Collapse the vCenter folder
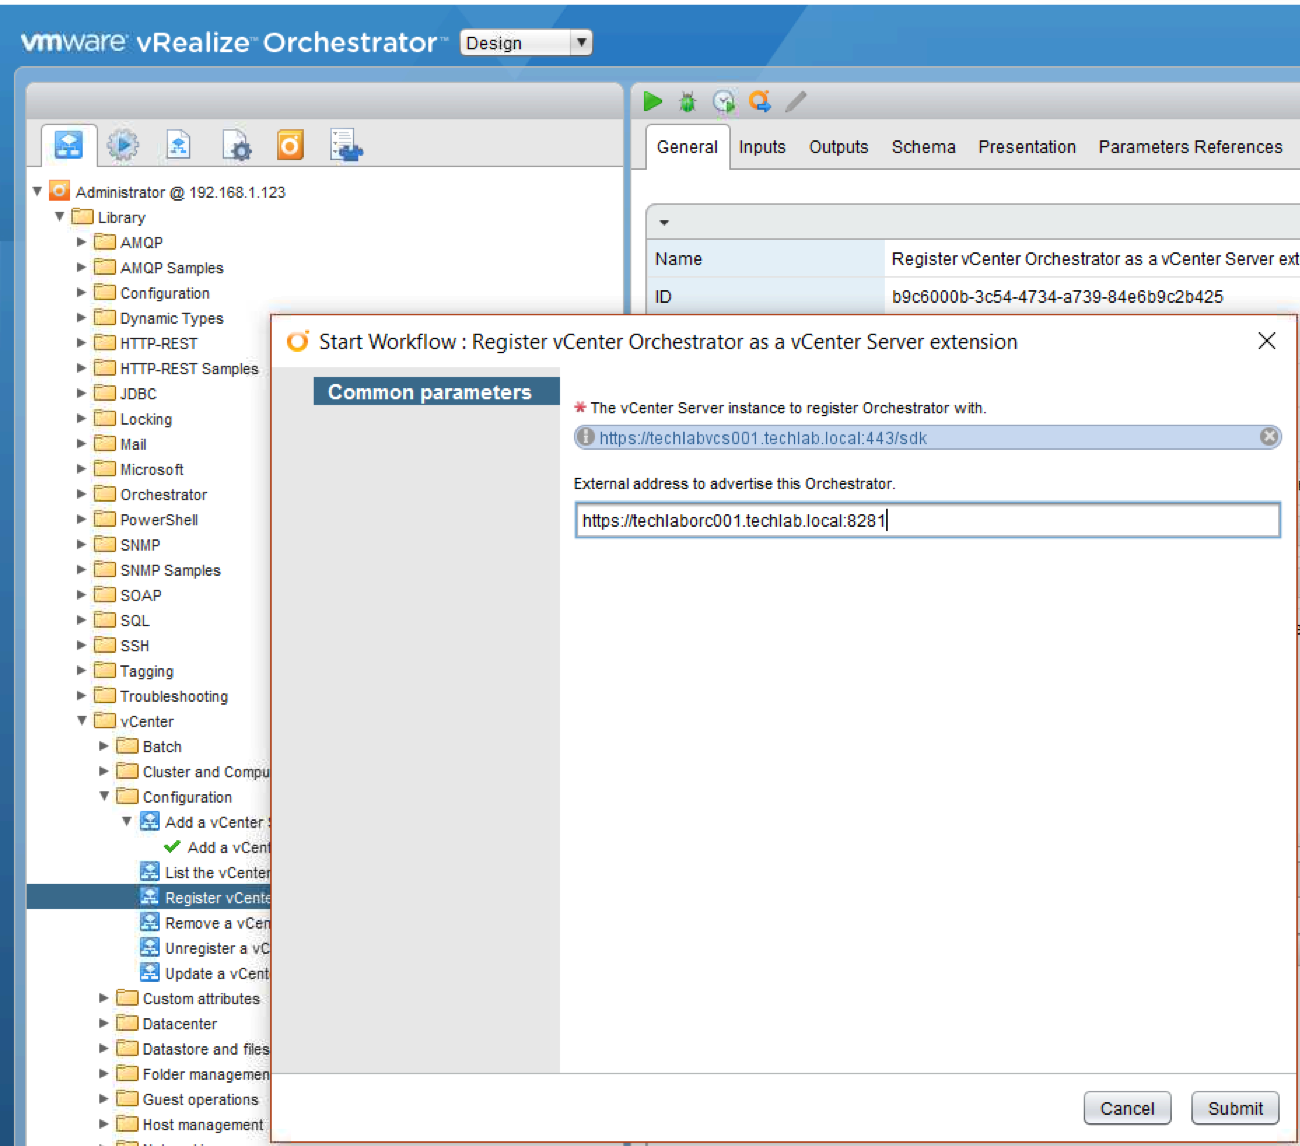Image resolution: width=1300 pixels, height=1146 pixels. (82, 720)
